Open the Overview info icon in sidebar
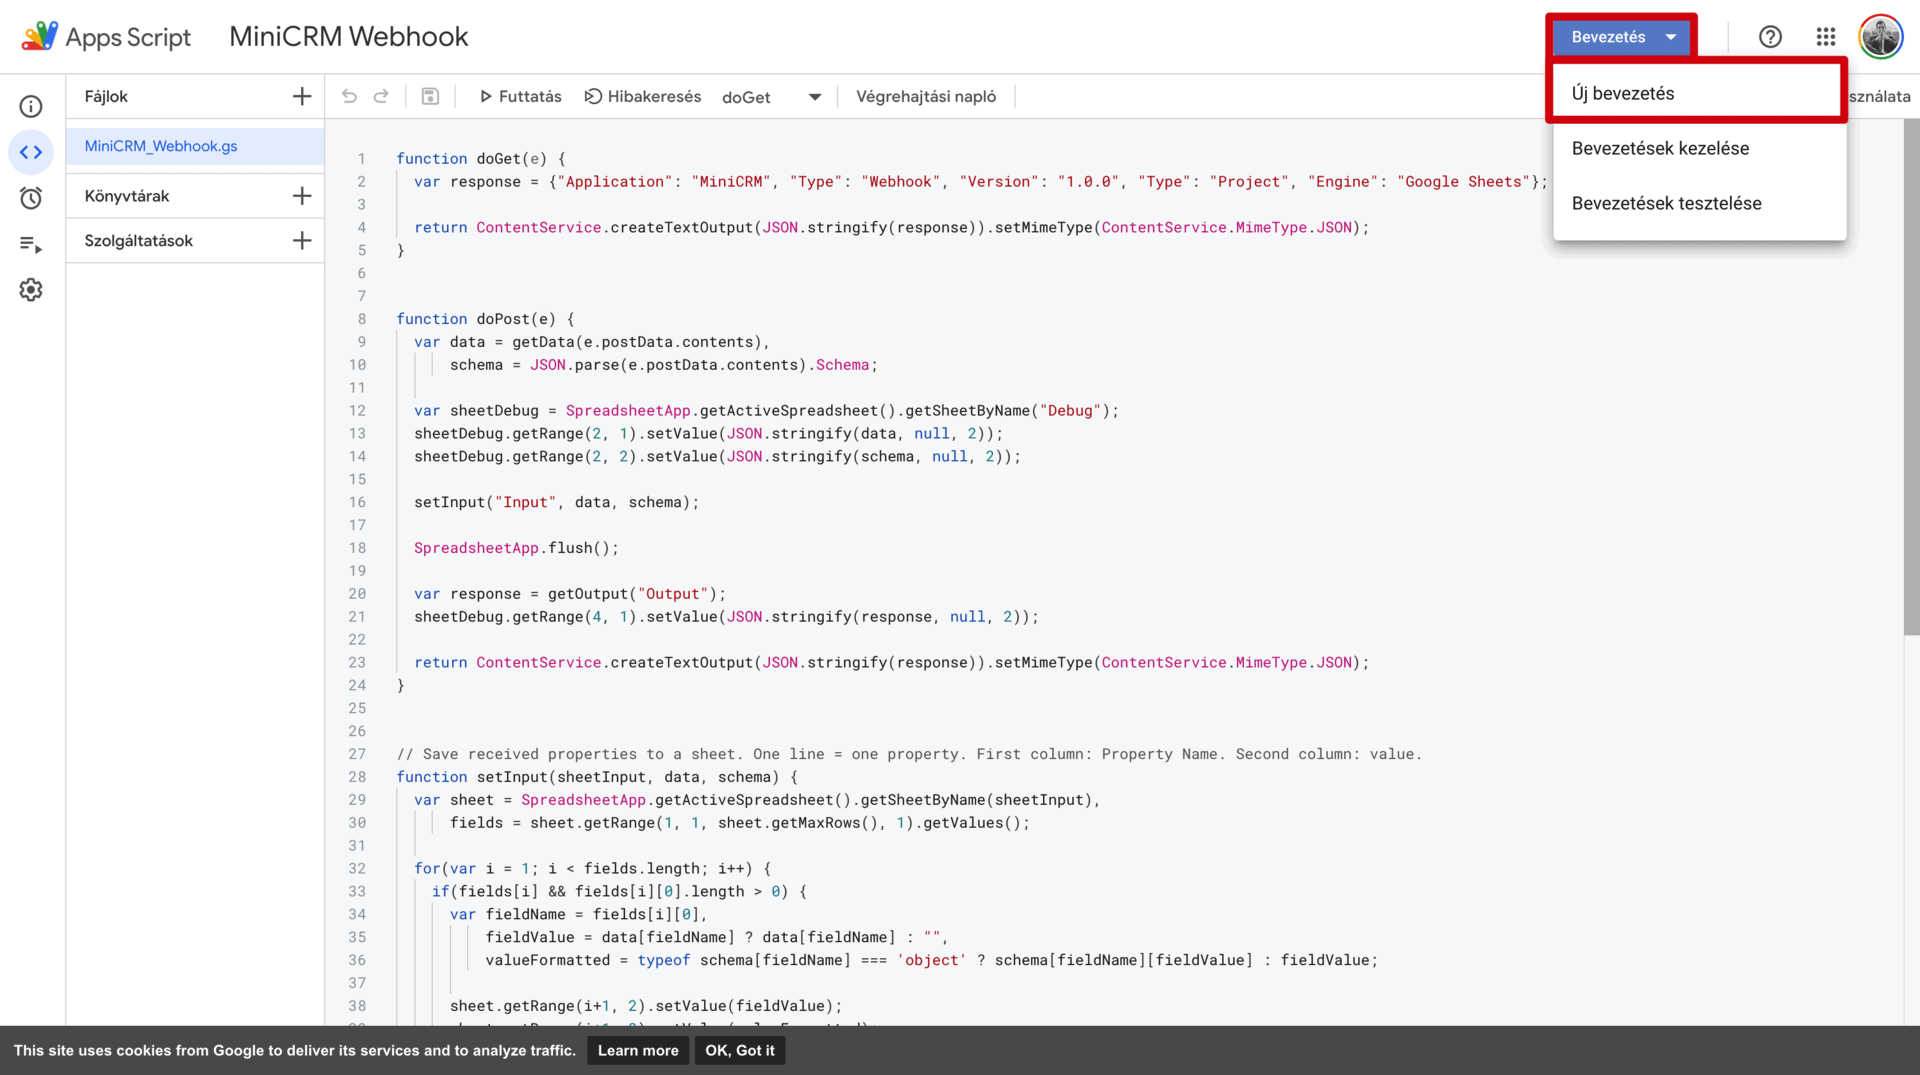 (31, 107)
